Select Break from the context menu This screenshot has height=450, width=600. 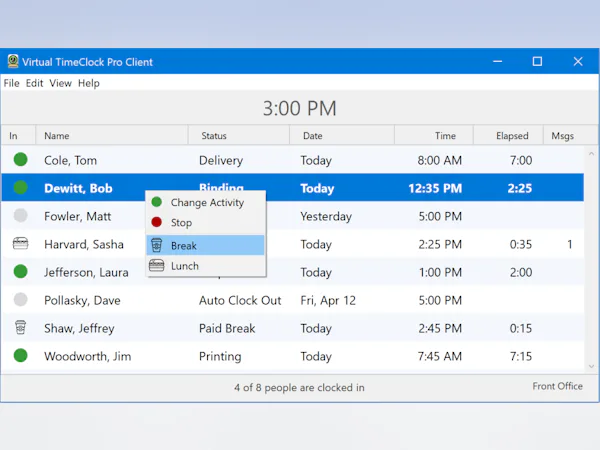[x=205, y=245]
